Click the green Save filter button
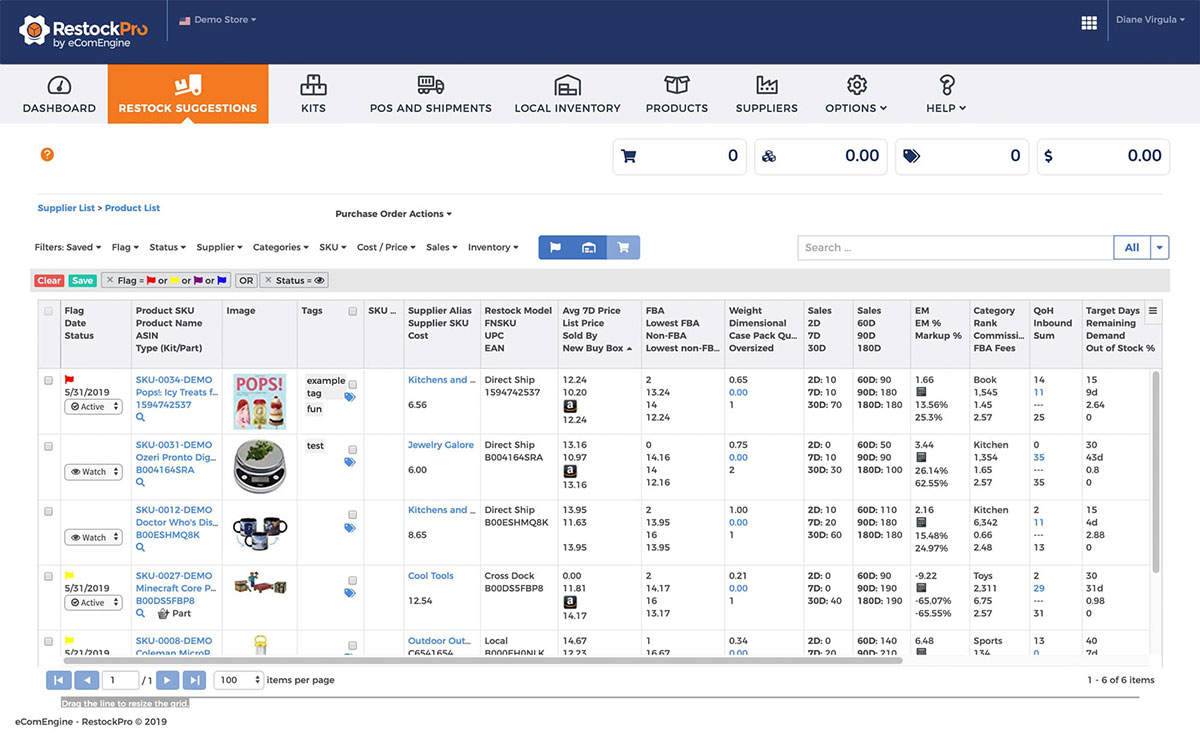Image resolution: width=1200 pixels, height=733 pixels. click(x=83, y=281)
